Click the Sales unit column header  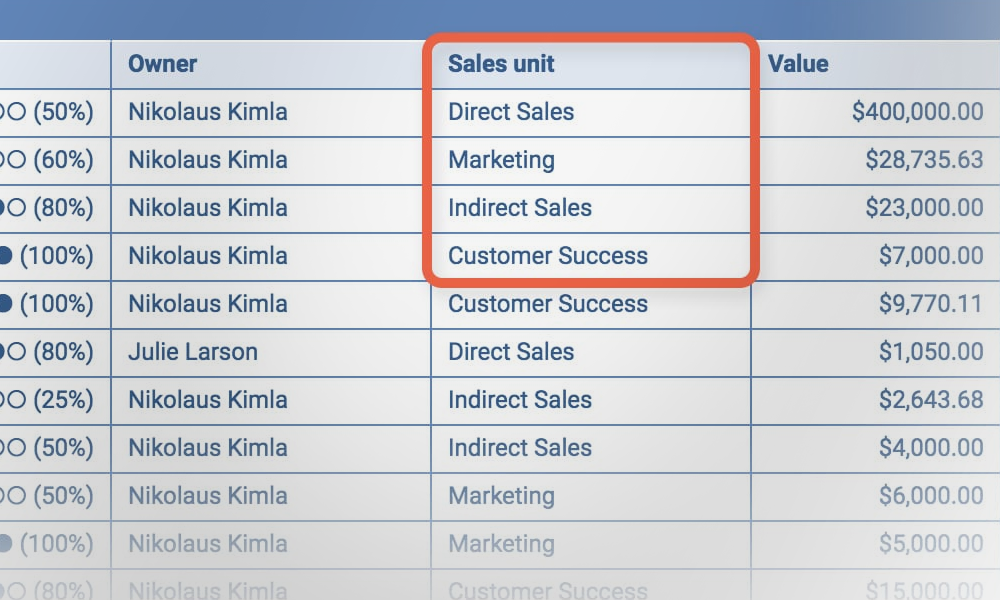pyautogui.click(x=501, y=64)
